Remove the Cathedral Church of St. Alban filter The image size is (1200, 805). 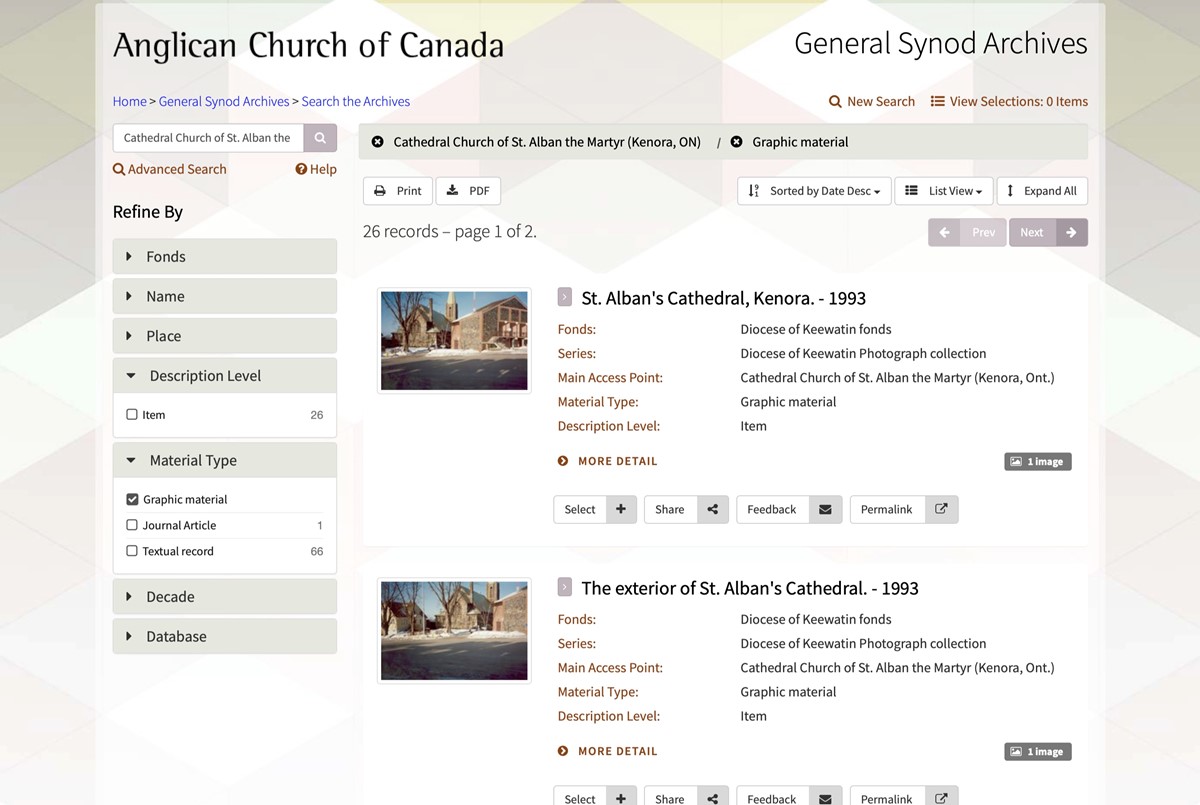point(377,142)
